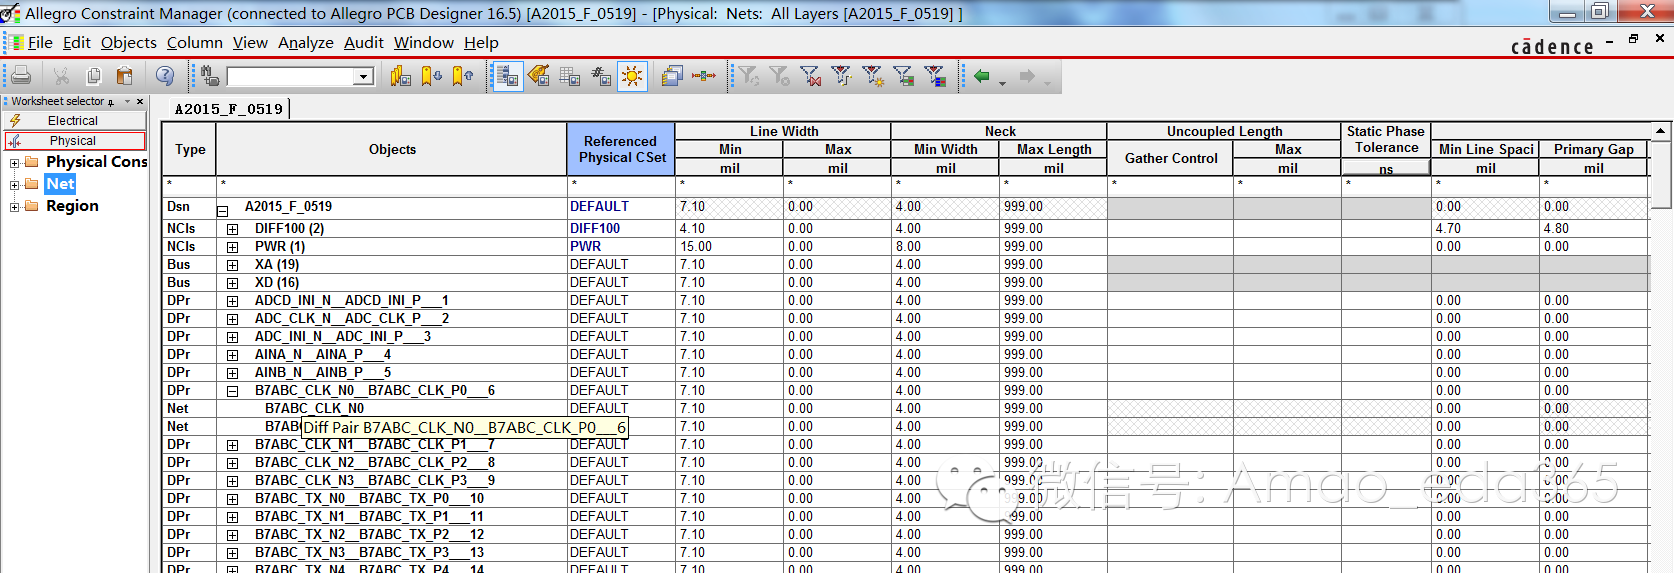
Task: Click the bookmark up-arrow icon
Action: [463, 76]
